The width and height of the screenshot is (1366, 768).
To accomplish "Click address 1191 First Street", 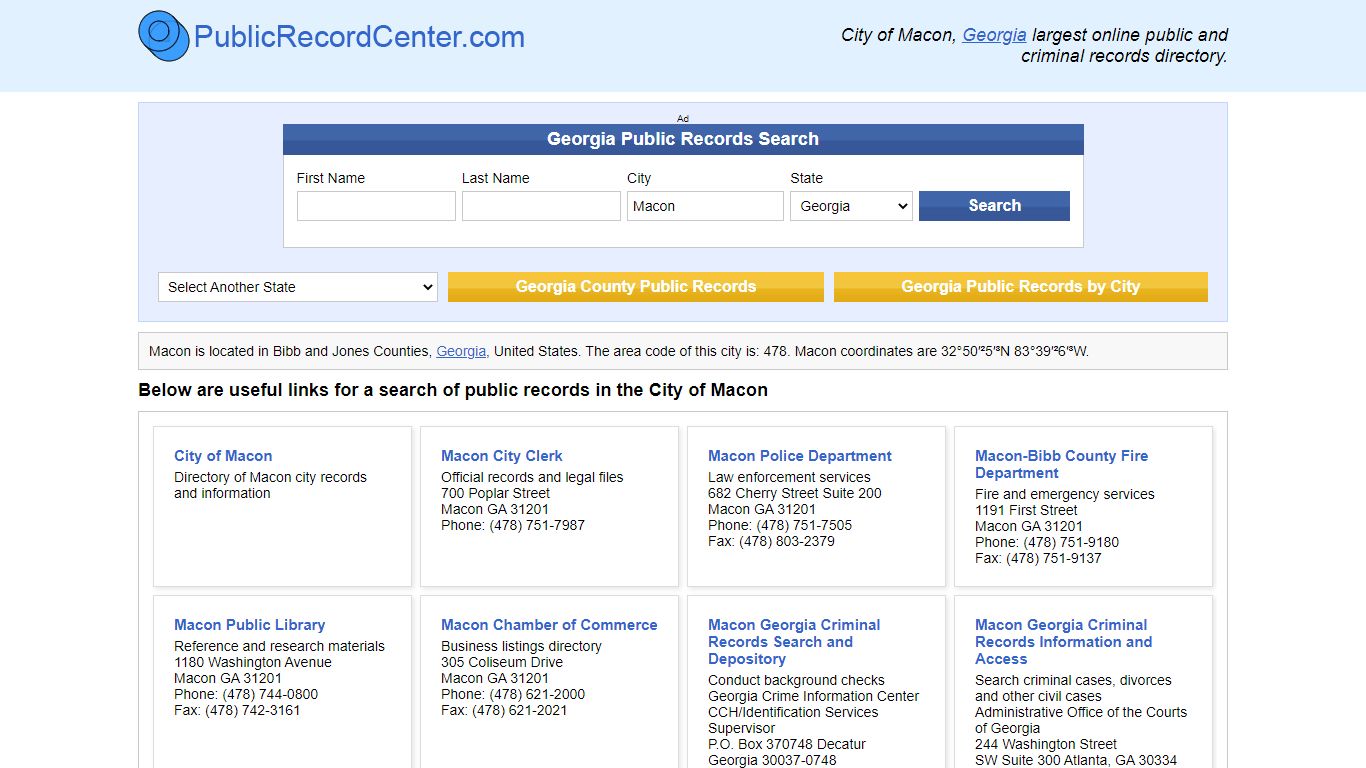I will [1027, 510].
